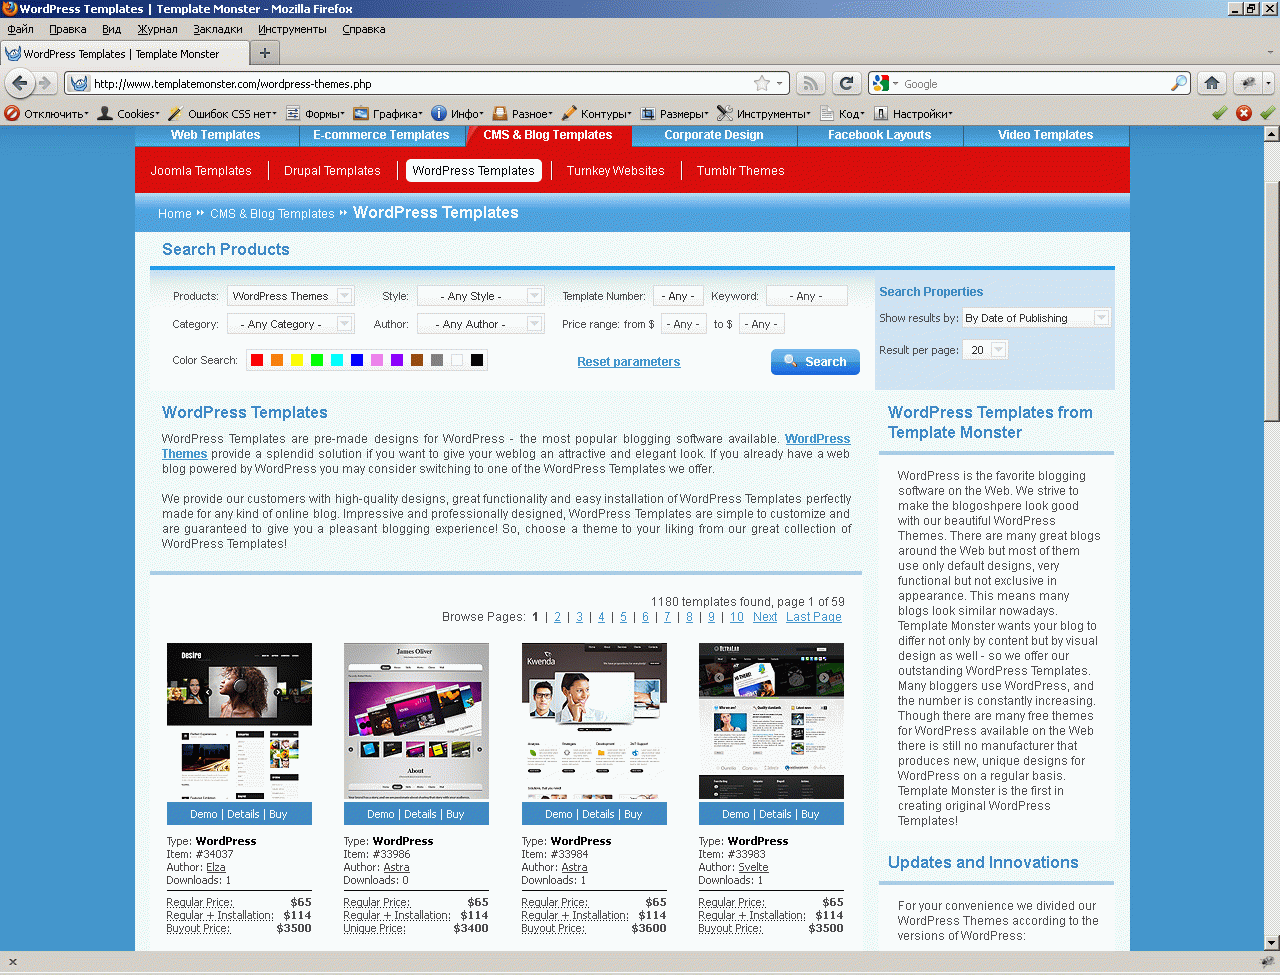Open the Код developer toolbar menu
This screenshot has width=1280, height=975.
point(843,113)
